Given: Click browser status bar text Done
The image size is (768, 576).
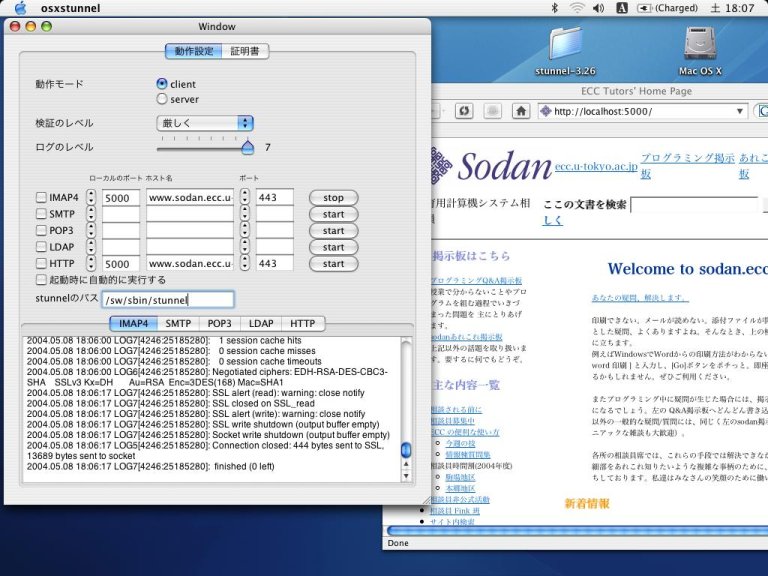Looking at the screenshot, I should coord(398,543).
